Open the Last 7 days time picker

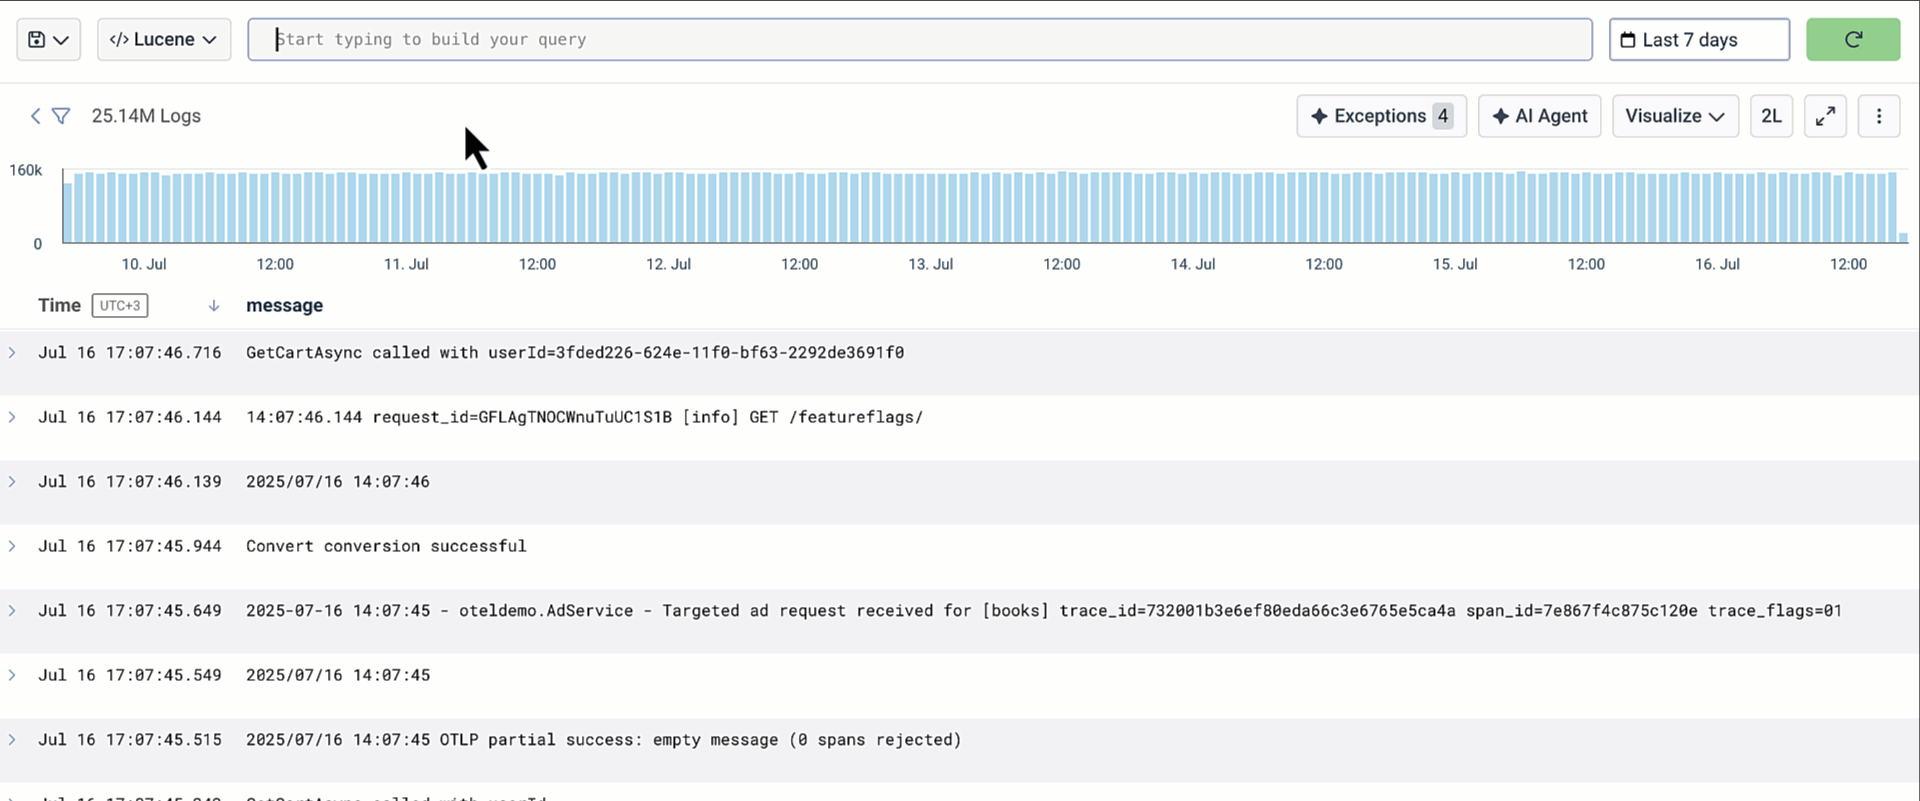coord(1699,39)
